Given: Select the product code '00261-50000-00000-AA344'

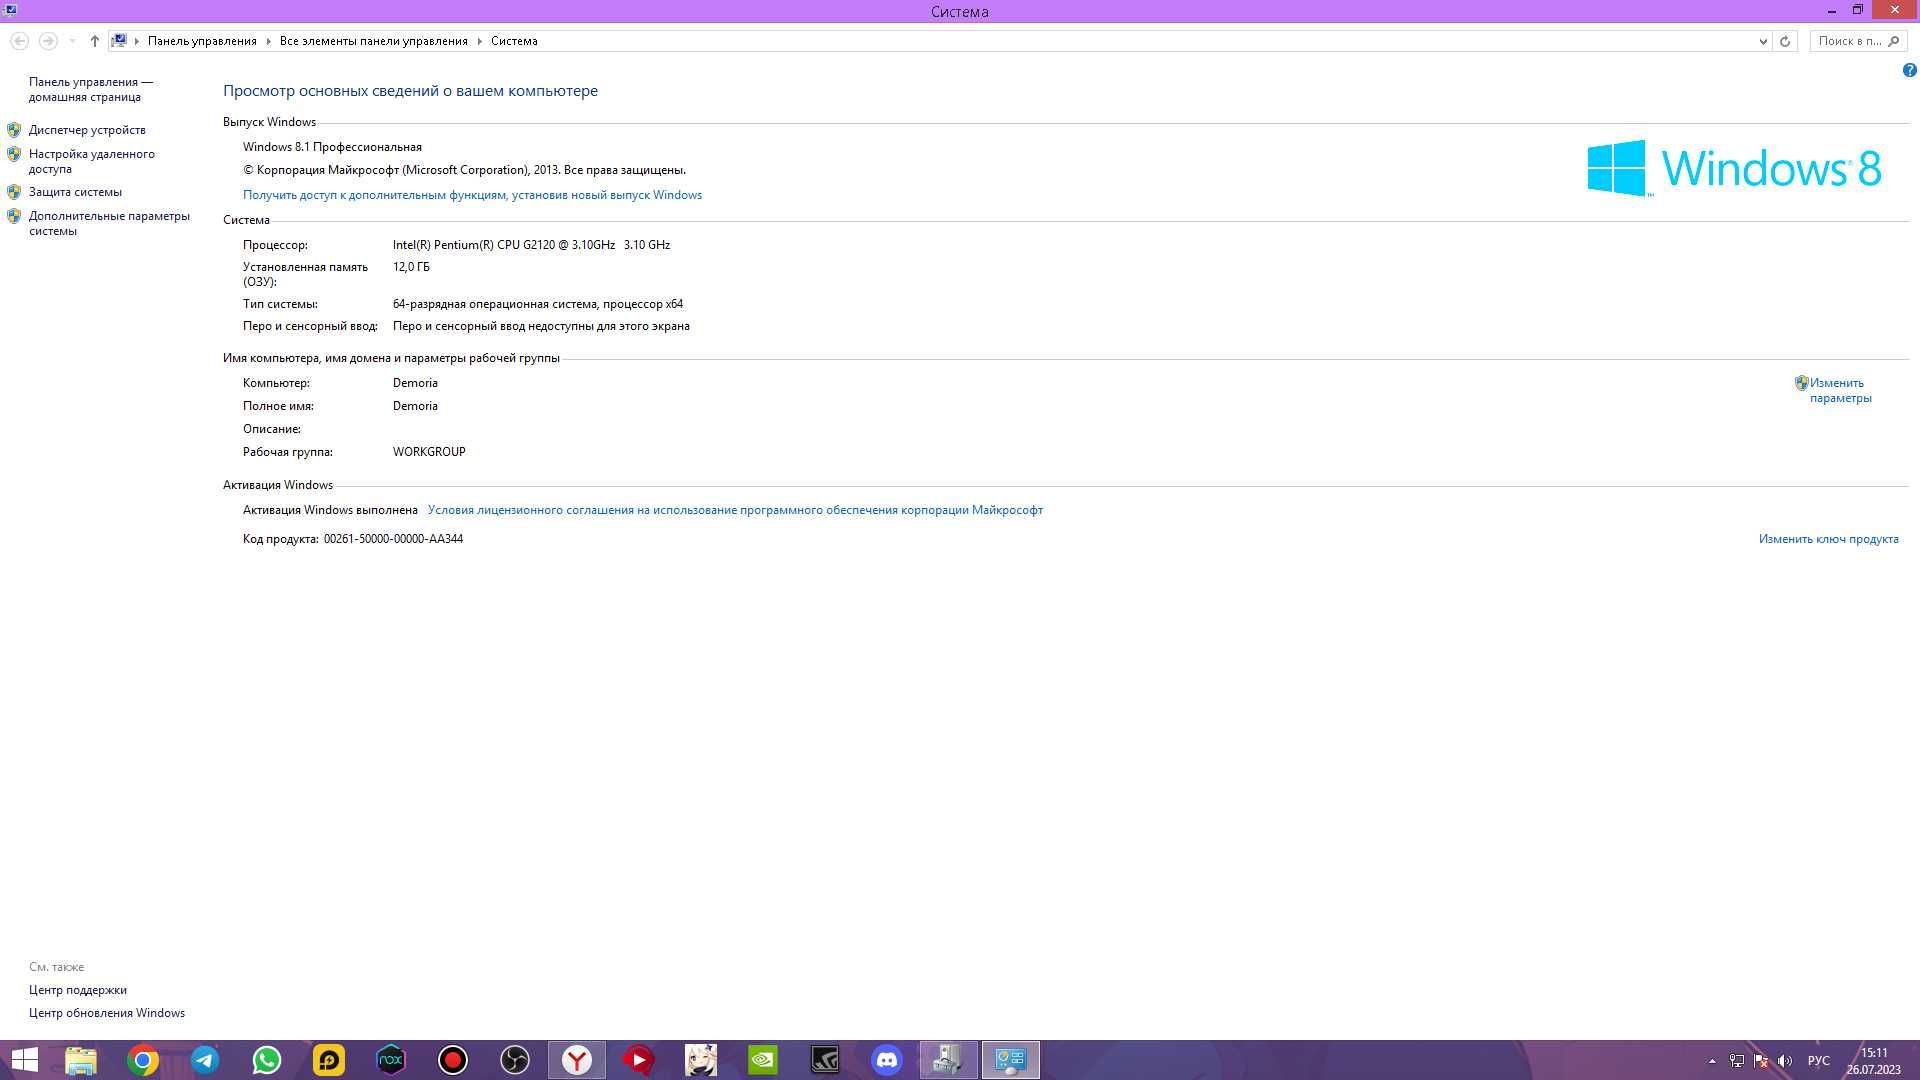Looking at the screenshot, I should coord(393,539).
